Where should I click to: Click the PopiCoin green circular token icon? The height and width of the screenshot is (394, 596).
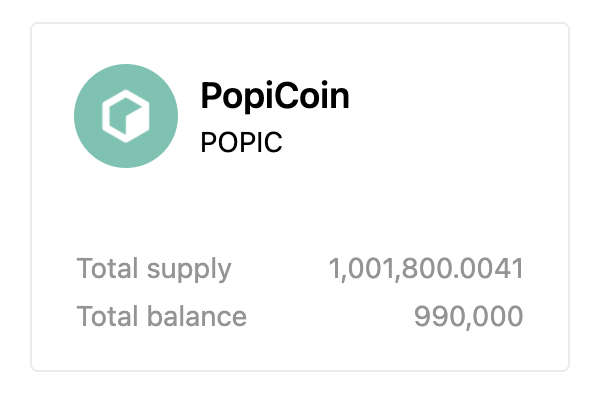pos(126,116)
